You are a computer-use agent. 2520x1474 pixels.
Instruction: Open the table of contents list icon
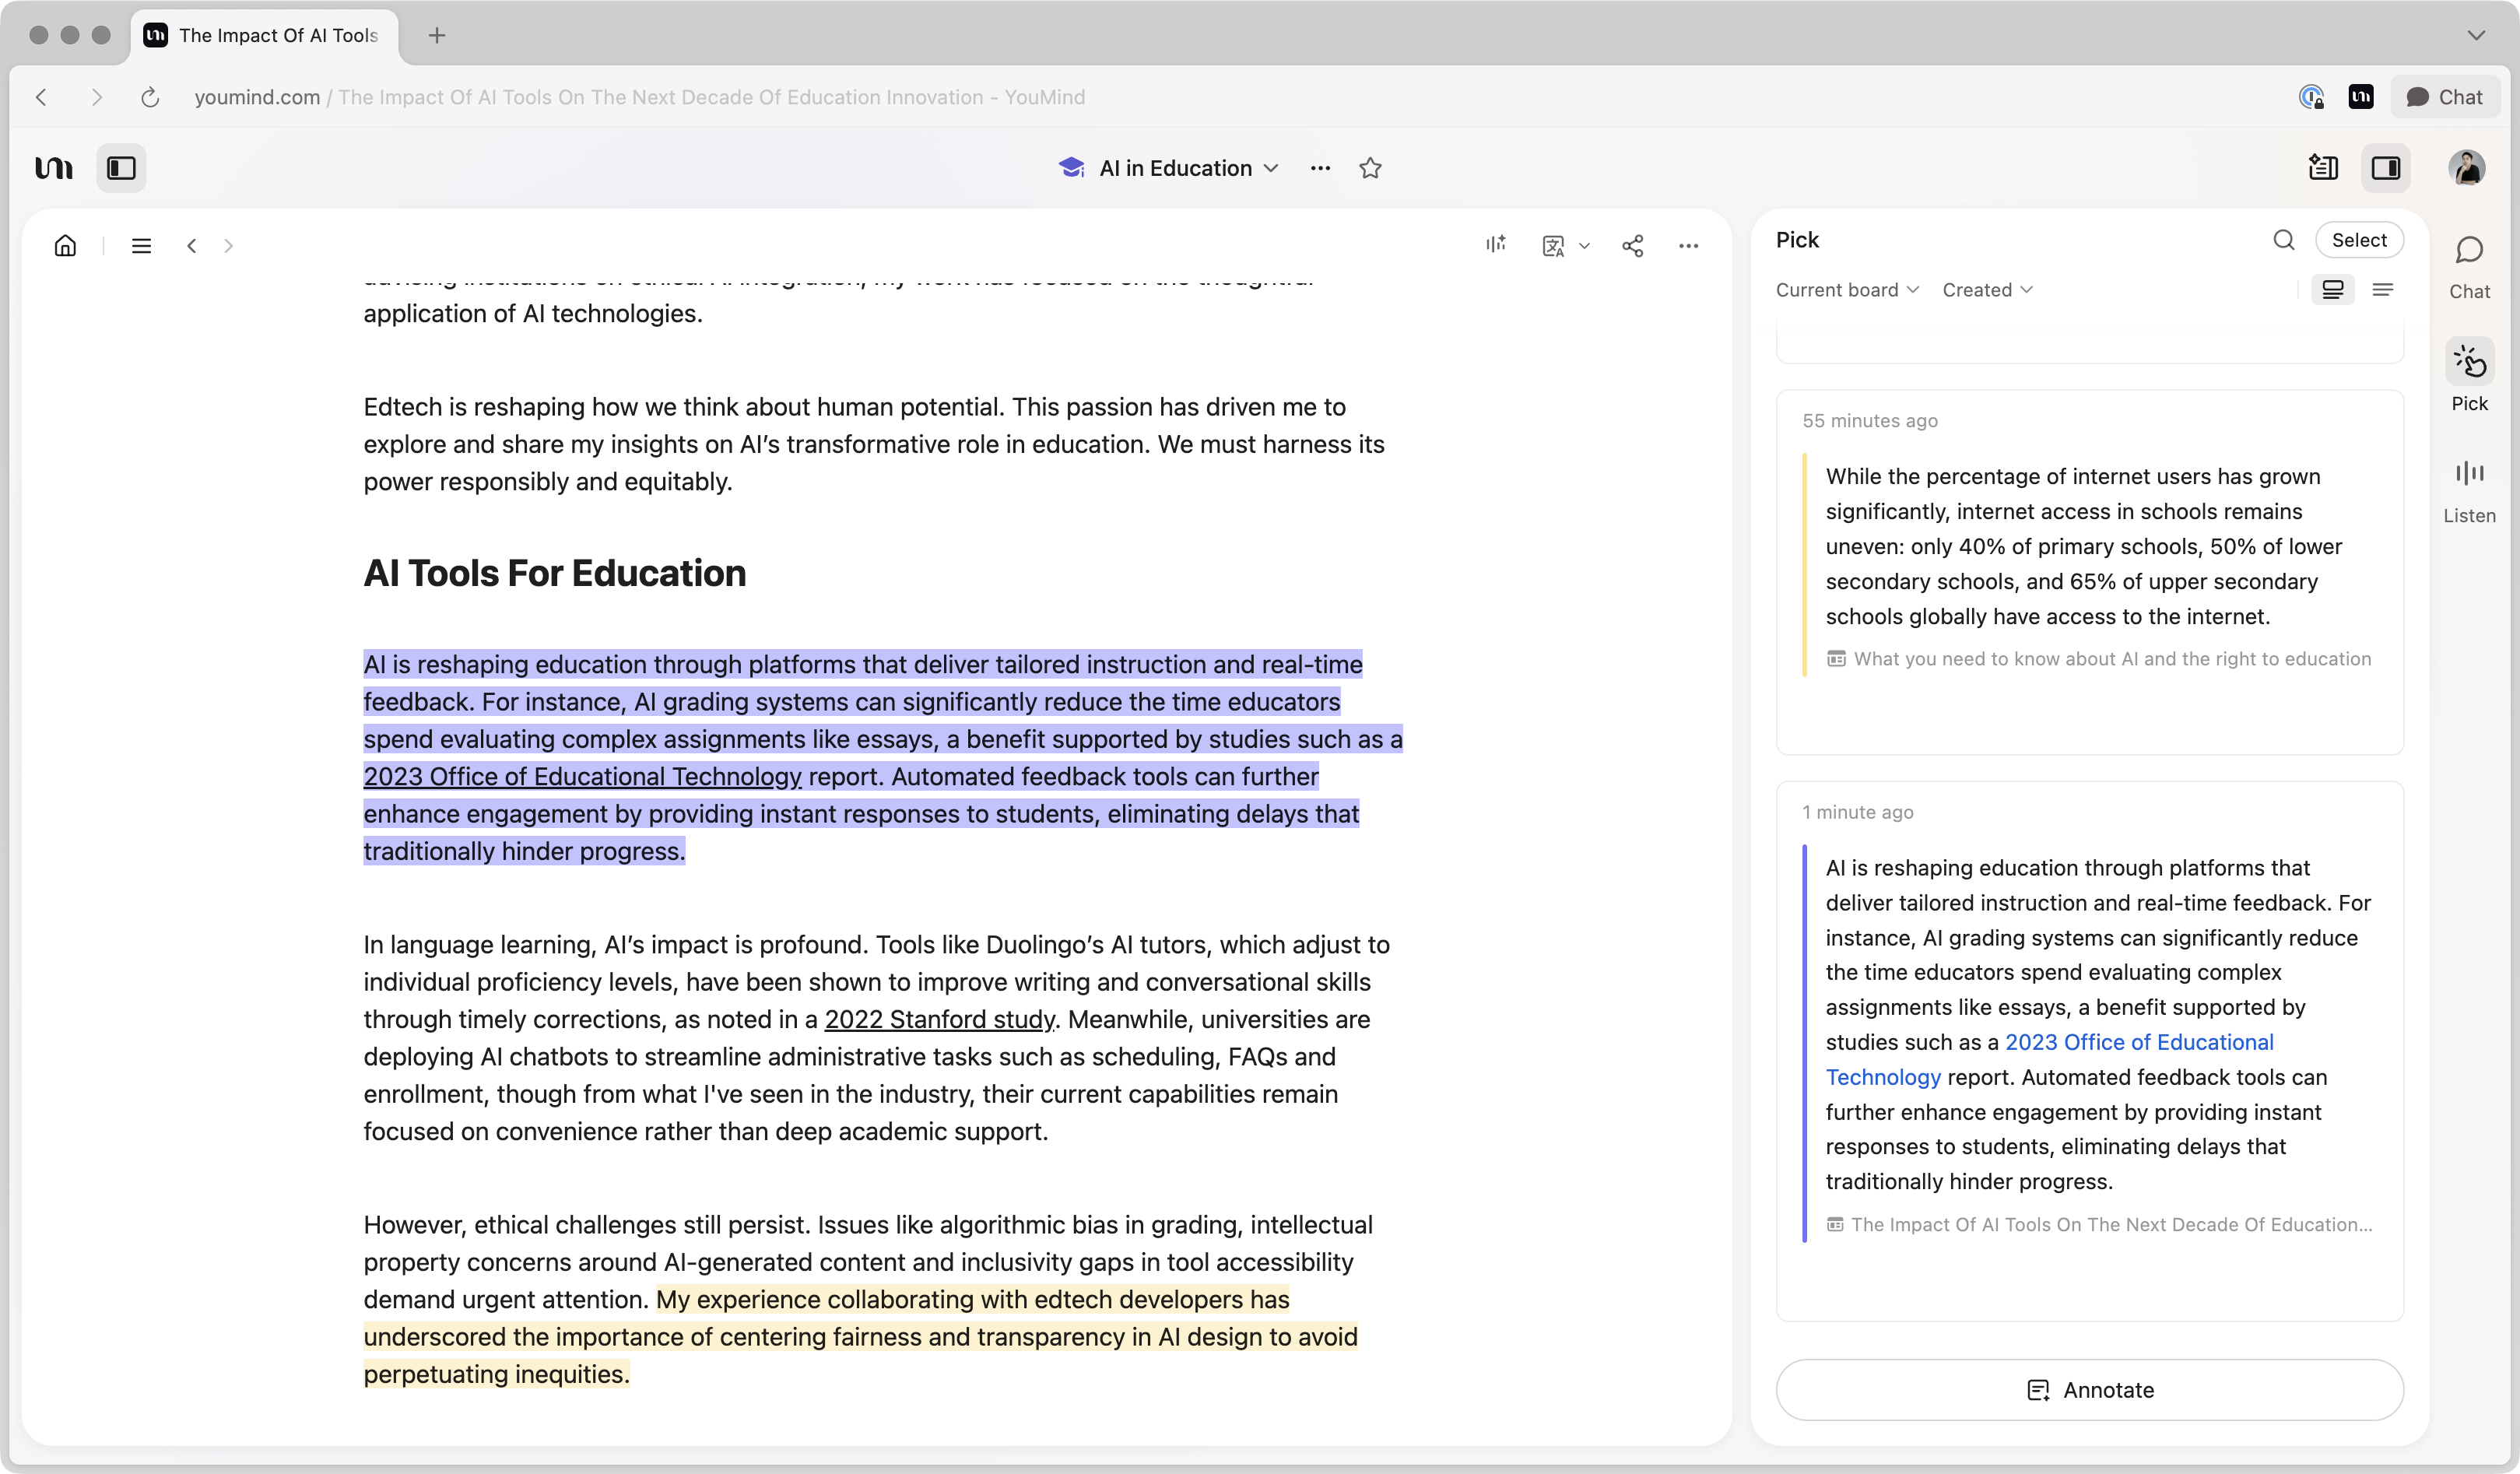tap(141, 246)
